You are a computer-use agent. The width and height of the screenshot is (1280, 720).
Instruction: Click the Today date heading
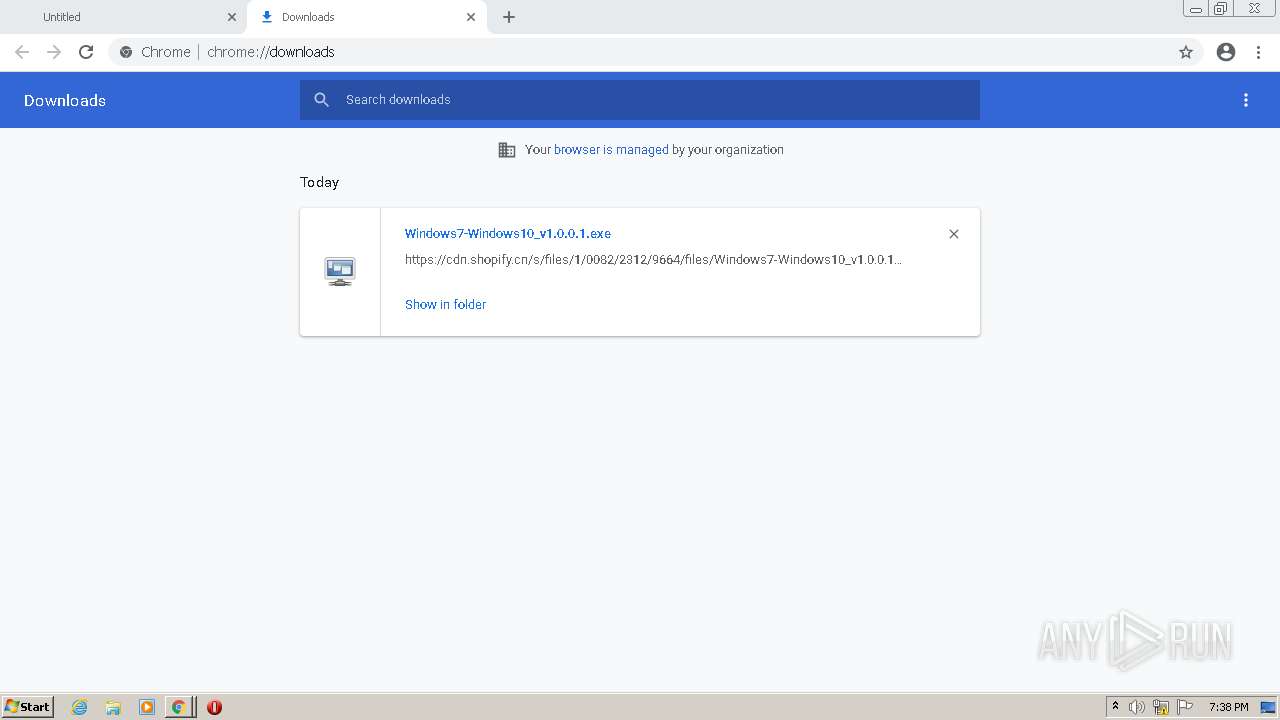point(320,182)
